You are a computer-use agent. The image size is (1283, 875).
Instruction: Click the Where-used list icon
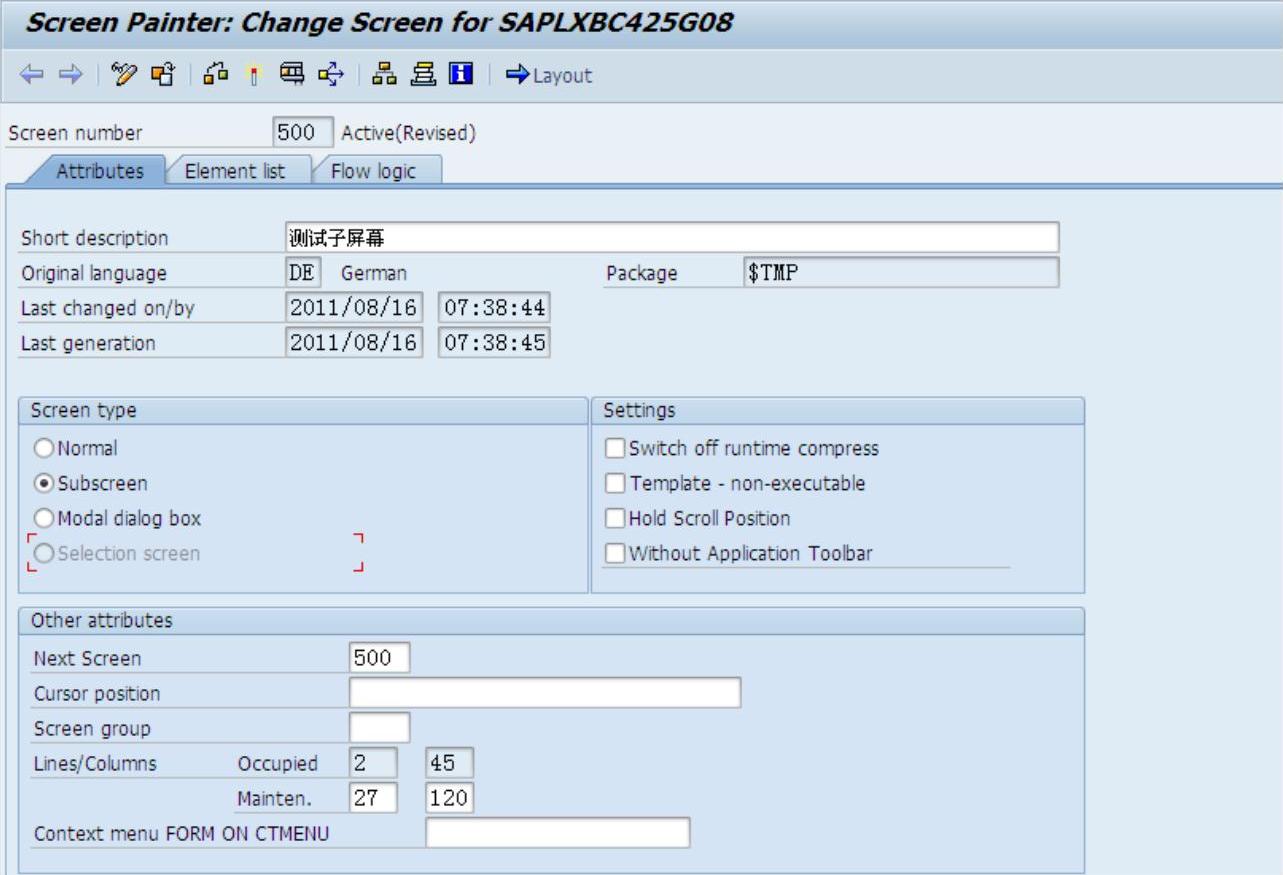pos(331,75)
